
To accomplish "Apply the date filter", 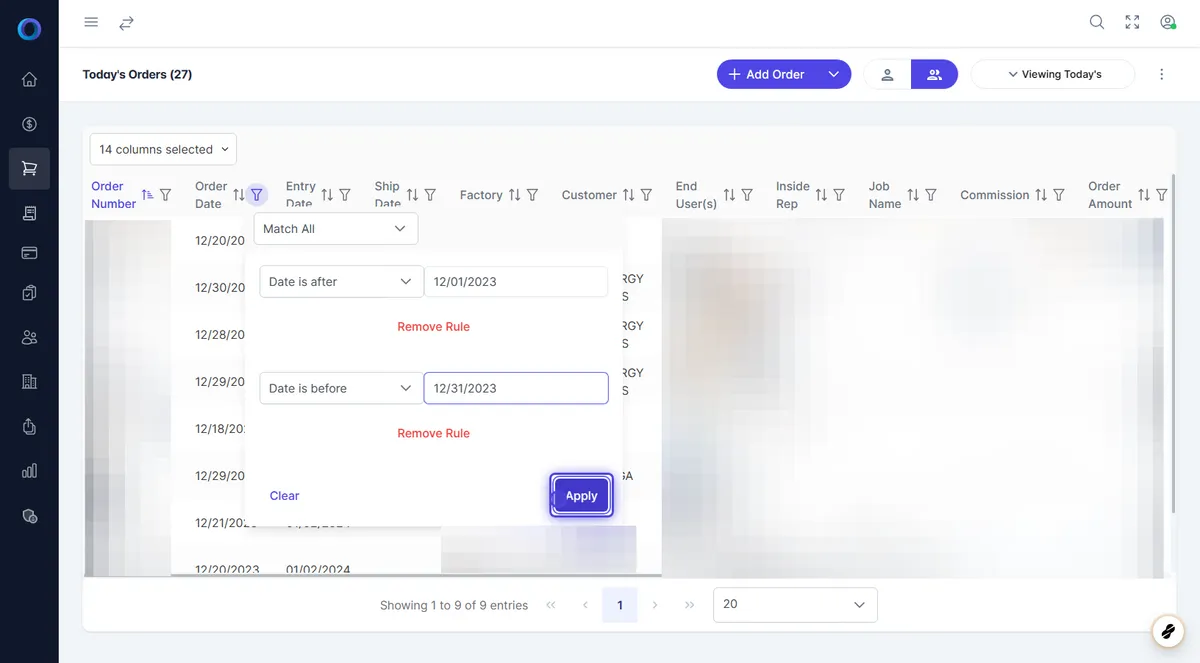I will point(581,496).
